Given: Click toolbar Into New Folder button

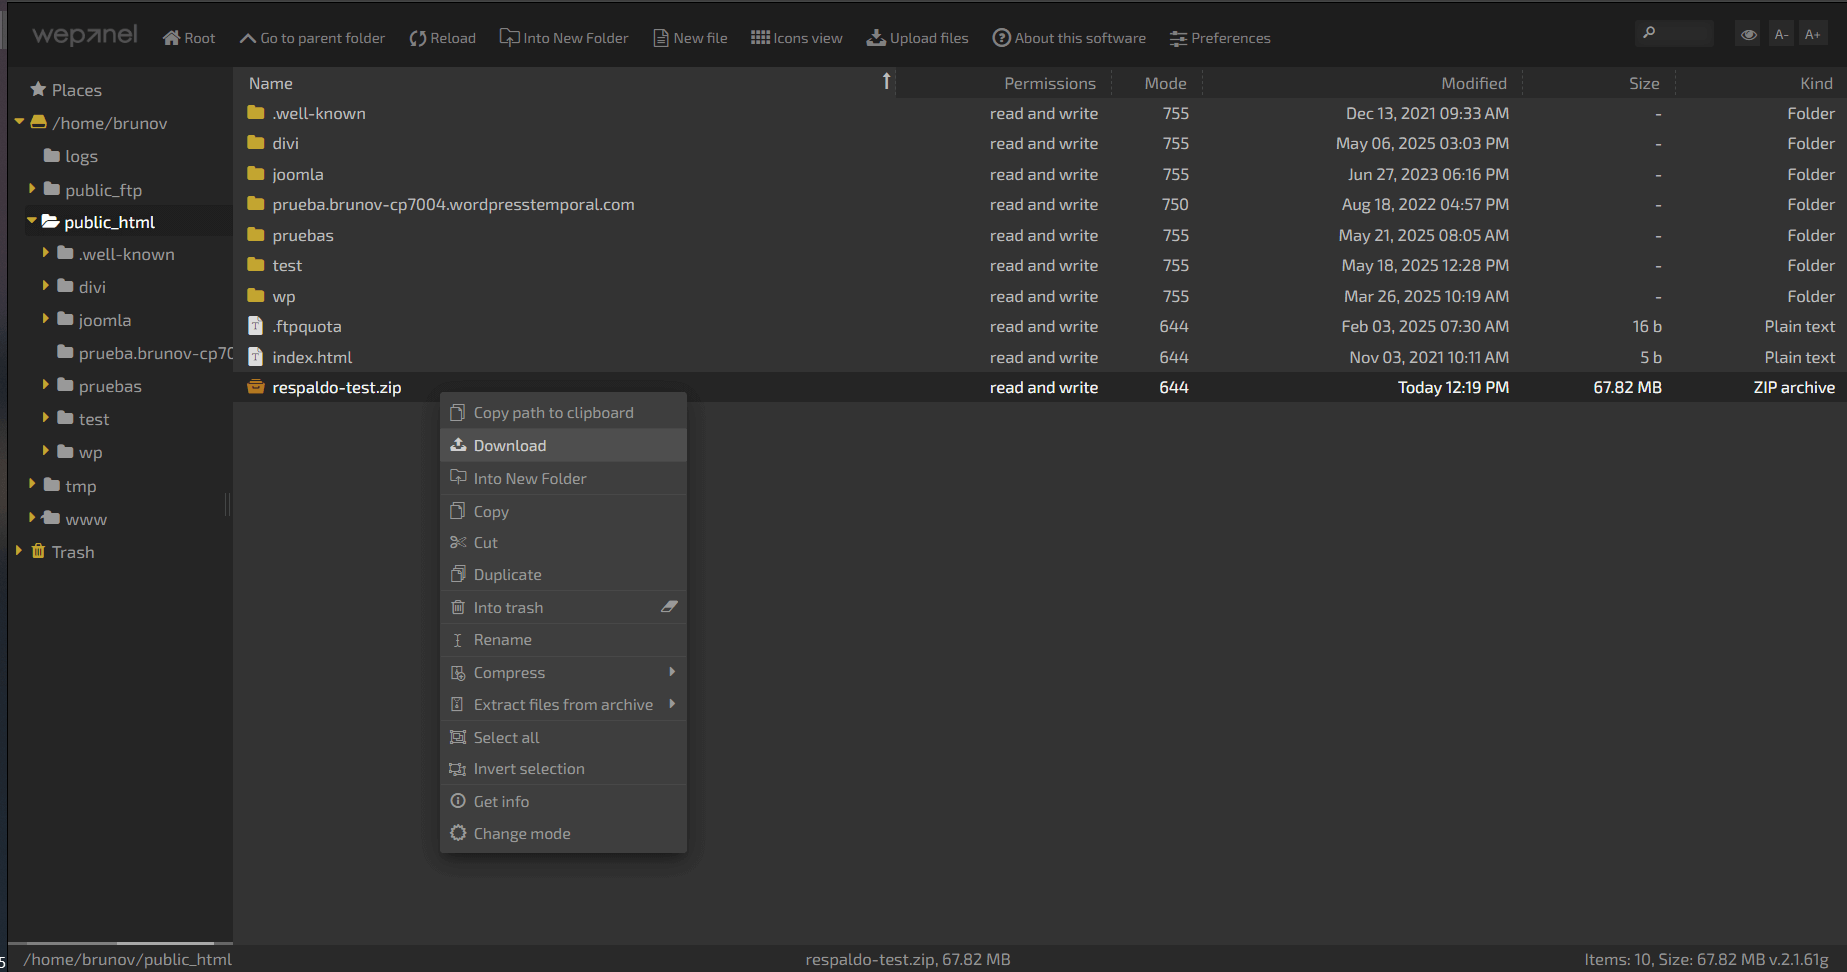Looking at the screenshot, I should pos(564,38).
